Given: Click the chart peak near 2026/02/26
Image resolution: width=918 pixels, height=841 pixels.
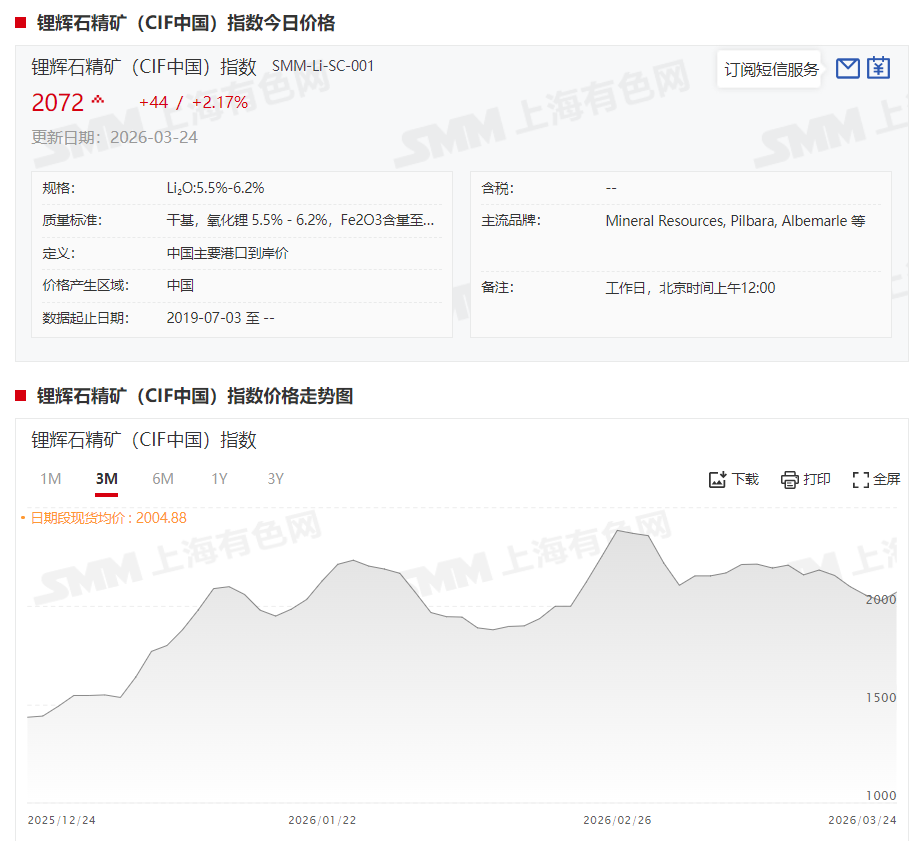Looking at the screenshot, I should 618,531.
